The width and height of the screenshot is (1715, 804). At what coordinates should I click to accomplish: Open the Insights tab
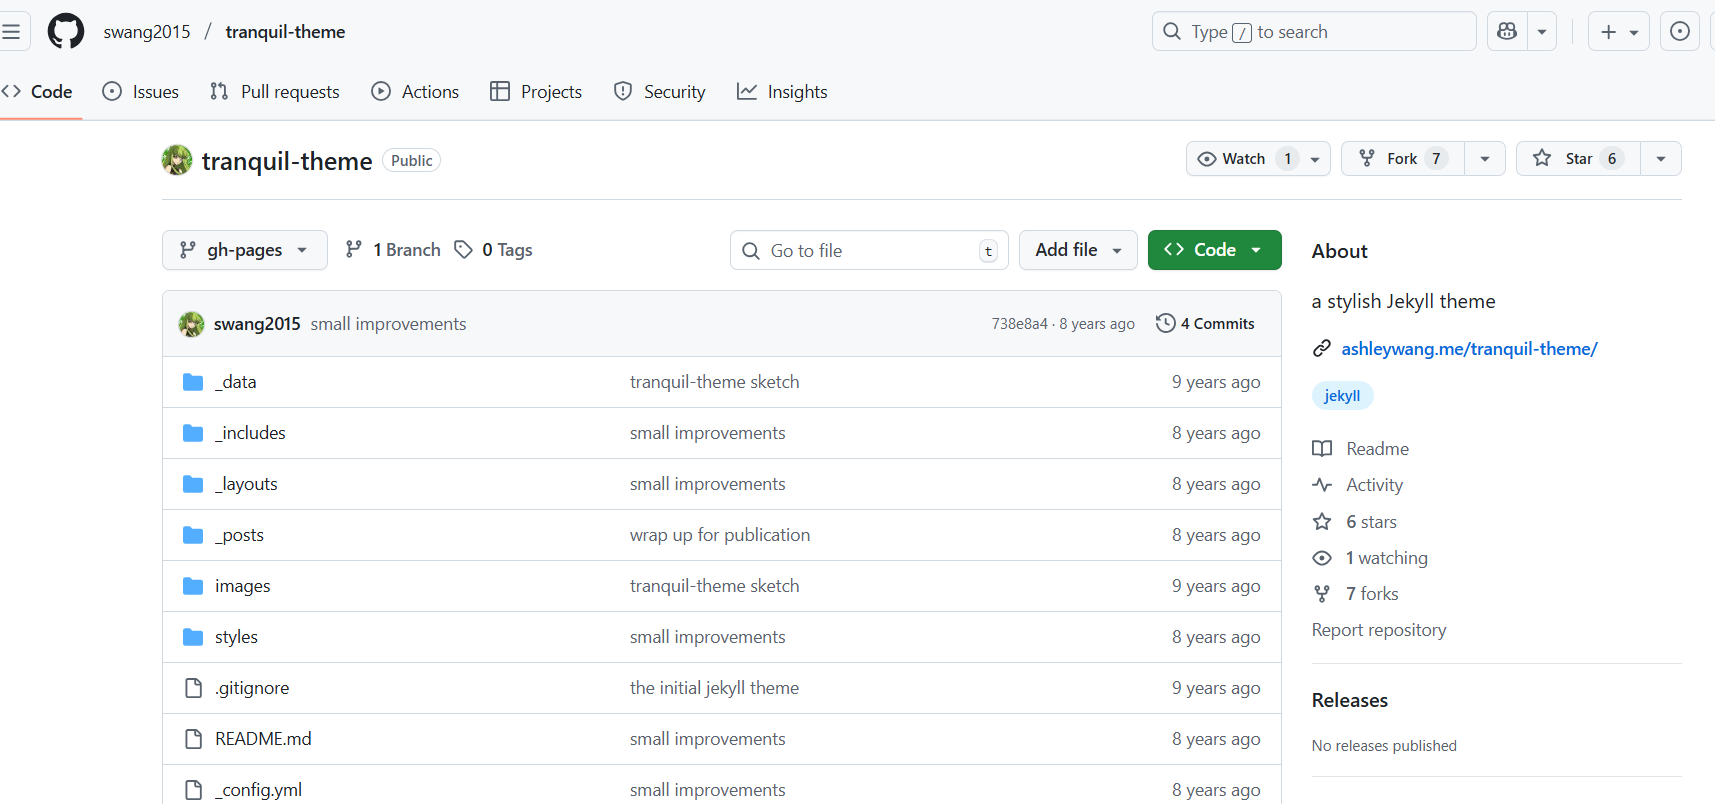(x=782, y=92)
